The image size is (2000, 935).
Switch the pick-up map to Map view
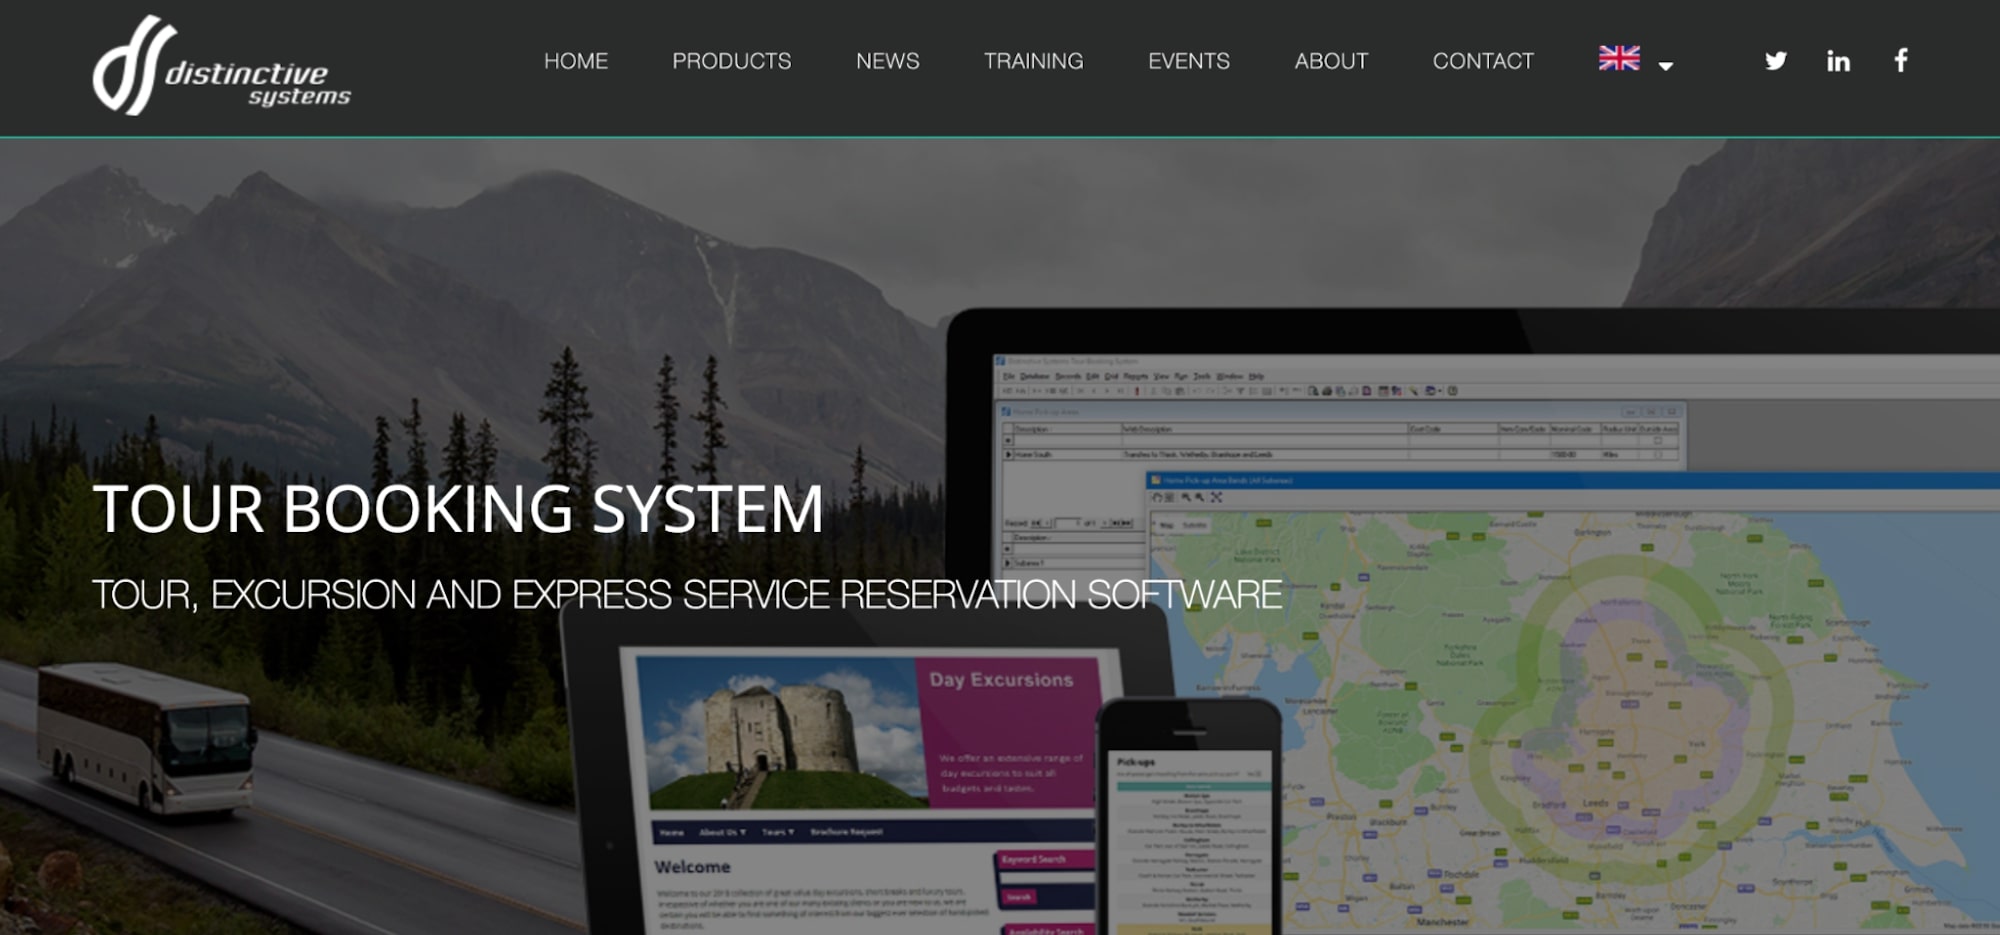click(x=1166, y=526)
